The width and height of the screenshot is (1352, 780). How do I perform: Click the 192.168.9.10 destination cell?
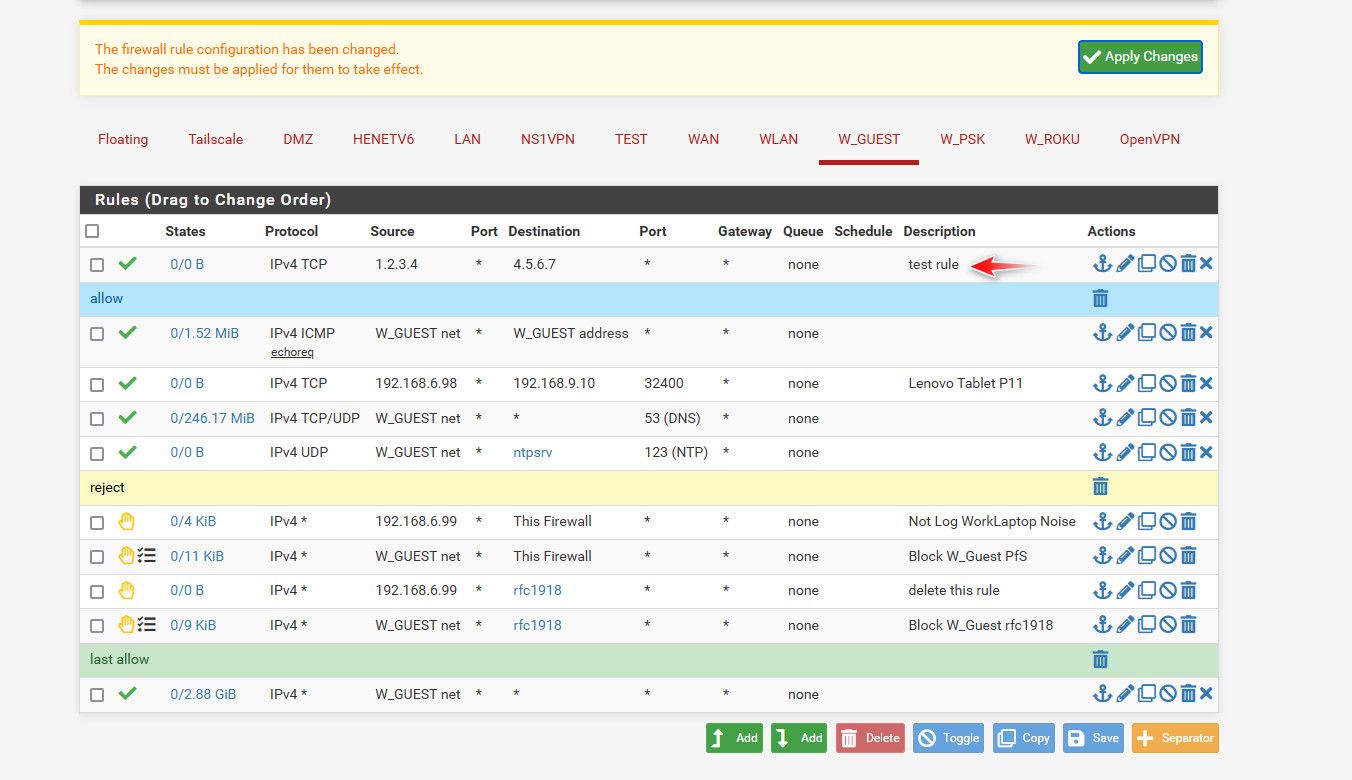click(x=554, y=383)
